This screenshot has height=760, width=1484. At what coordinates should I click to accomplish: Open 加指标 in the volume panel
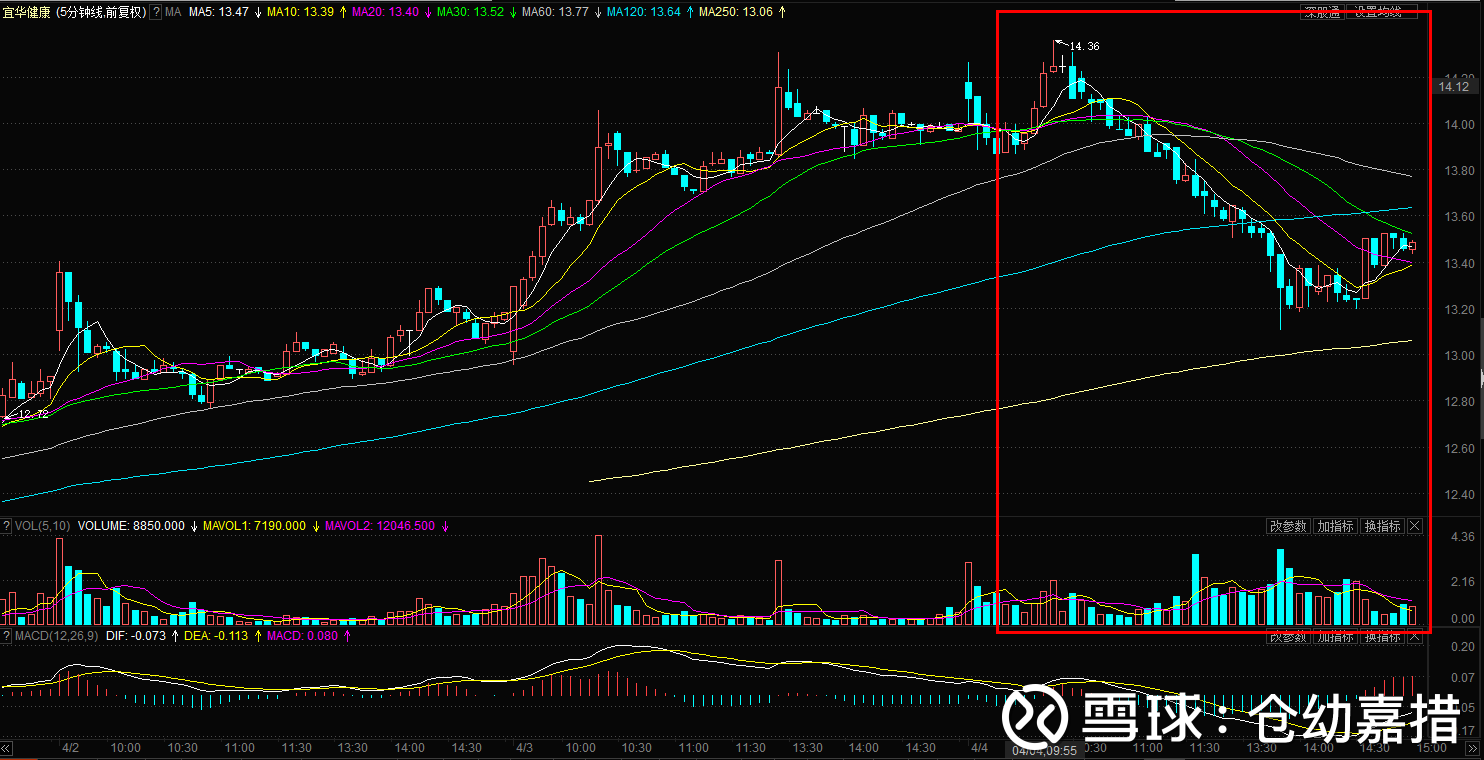pos(1335,526)
